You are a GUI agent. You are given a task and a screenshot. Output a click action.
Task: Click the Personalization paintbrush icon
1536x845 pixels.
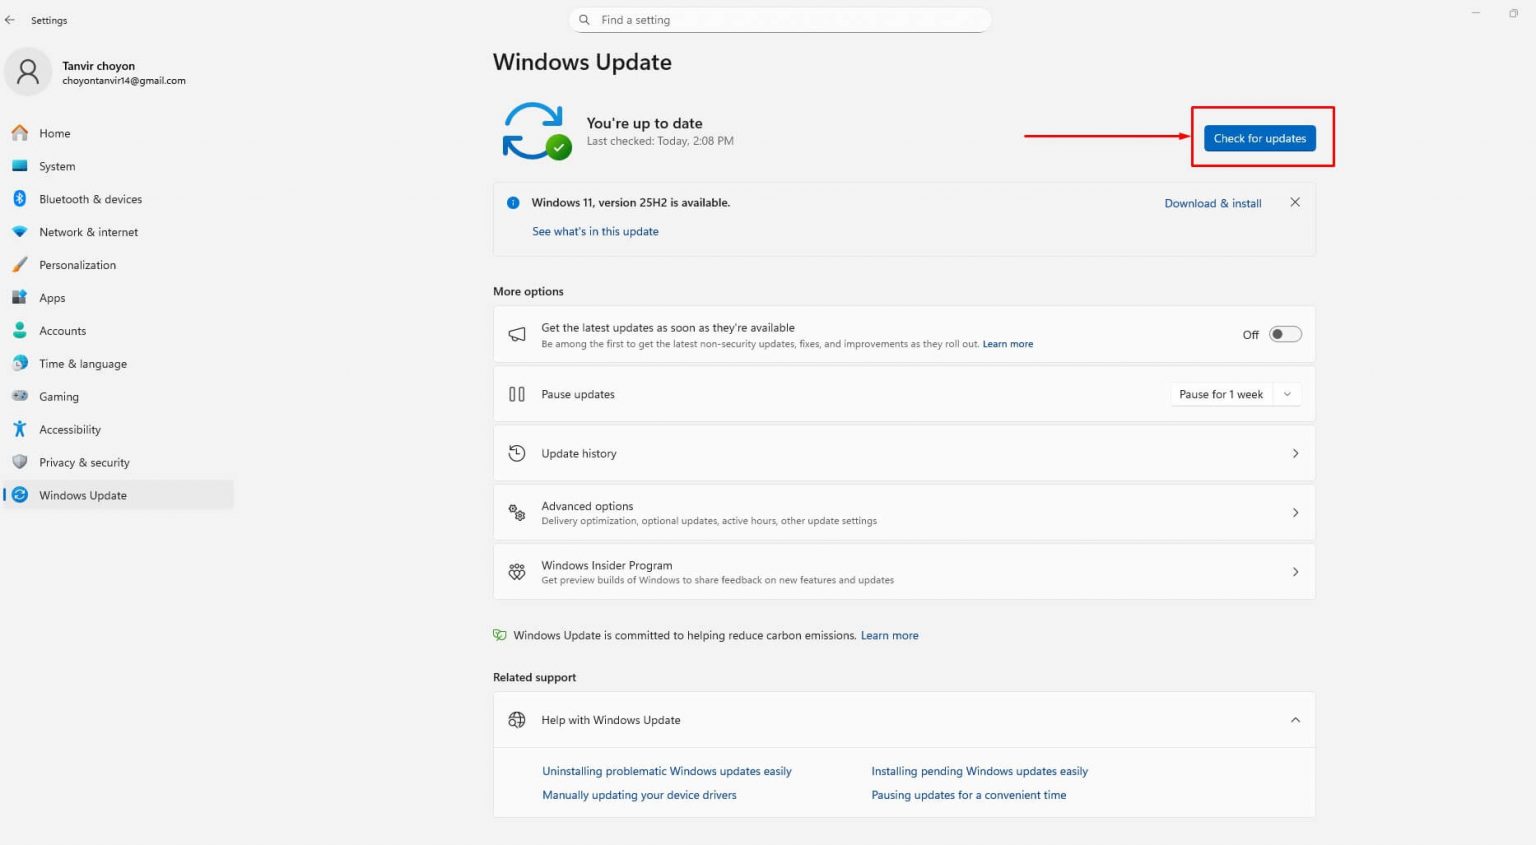[19, 265]
